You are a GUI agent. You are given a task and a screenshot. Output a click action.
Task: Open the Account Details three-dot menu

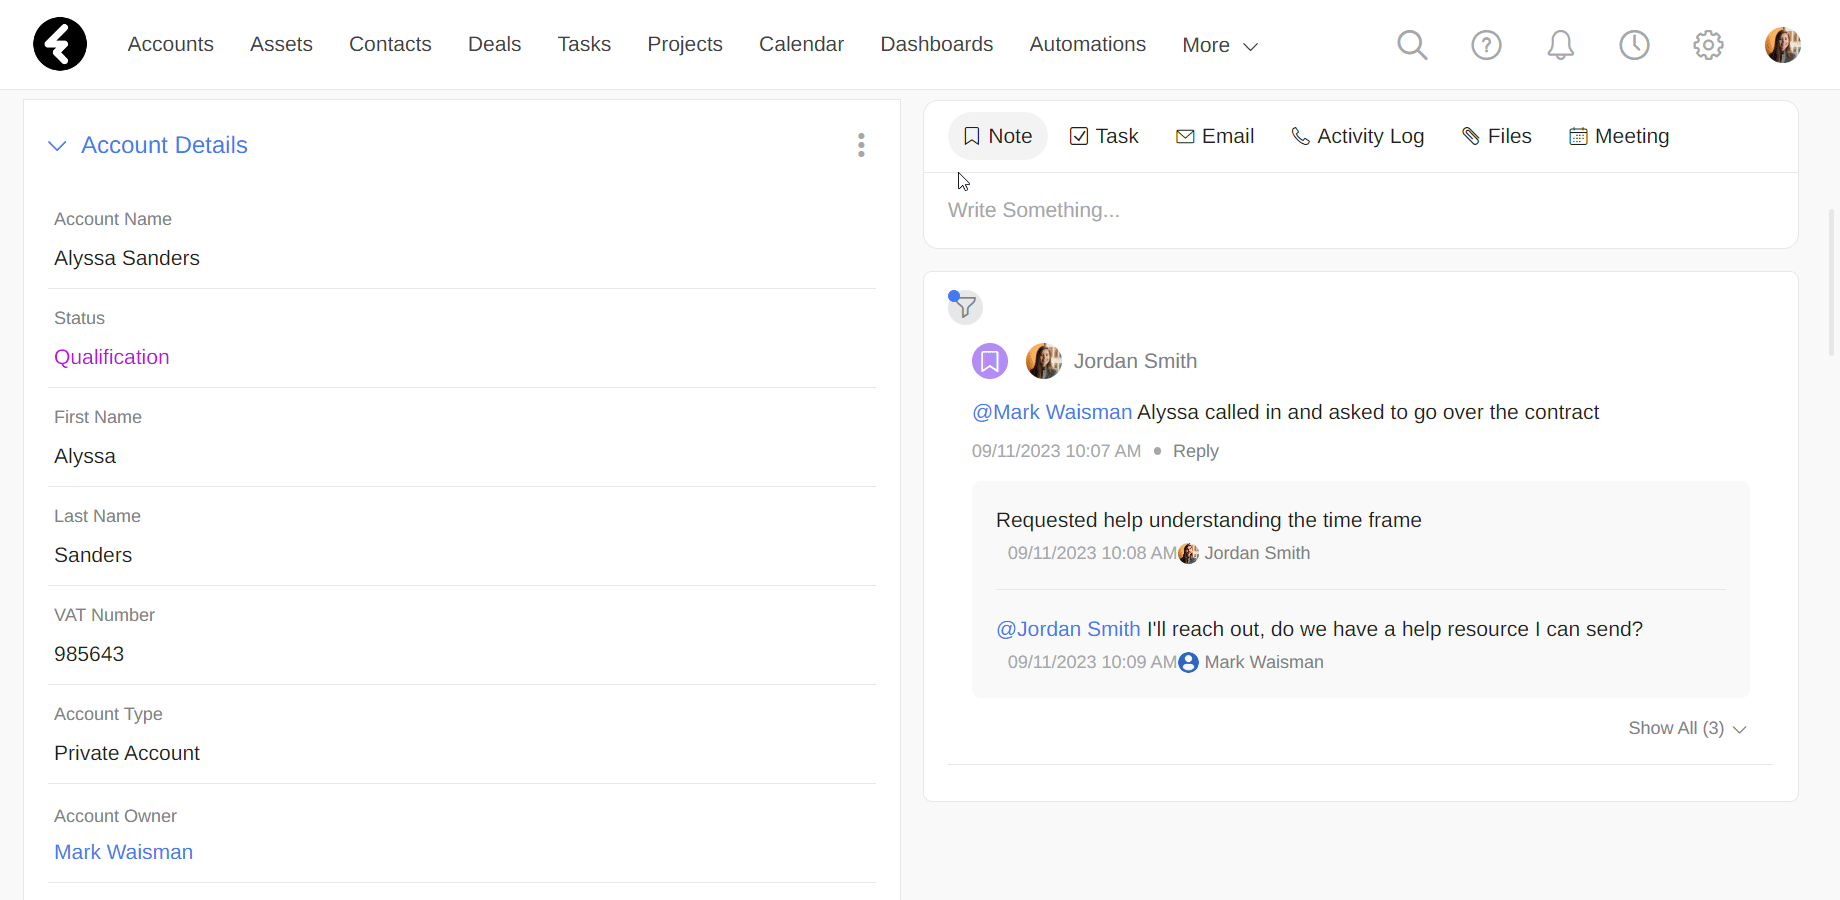(861, 145)
